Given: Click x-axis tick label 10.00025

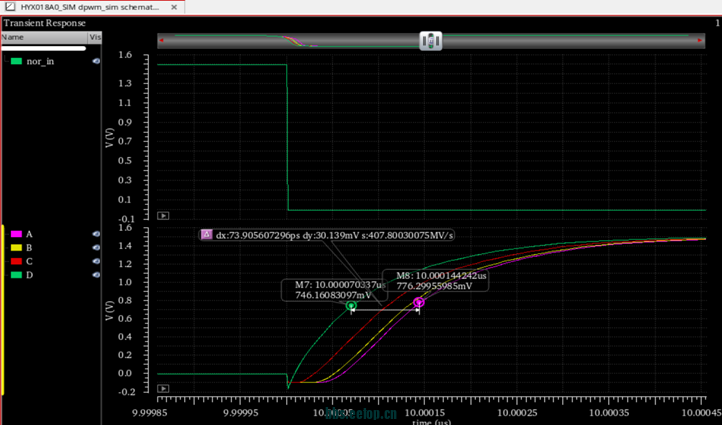Looking at the screenshot, I should (520, 413).
